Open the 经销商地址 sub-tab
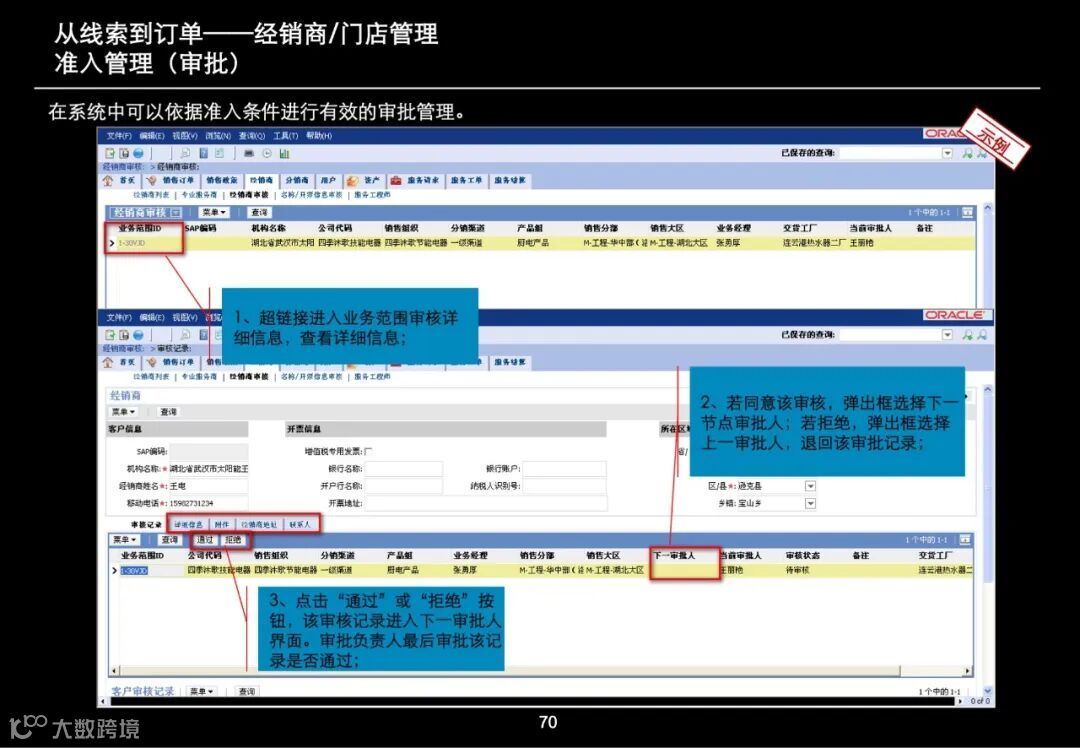Image resolution: width=1080 pixels, height=748 pixels. pos(259,525)
